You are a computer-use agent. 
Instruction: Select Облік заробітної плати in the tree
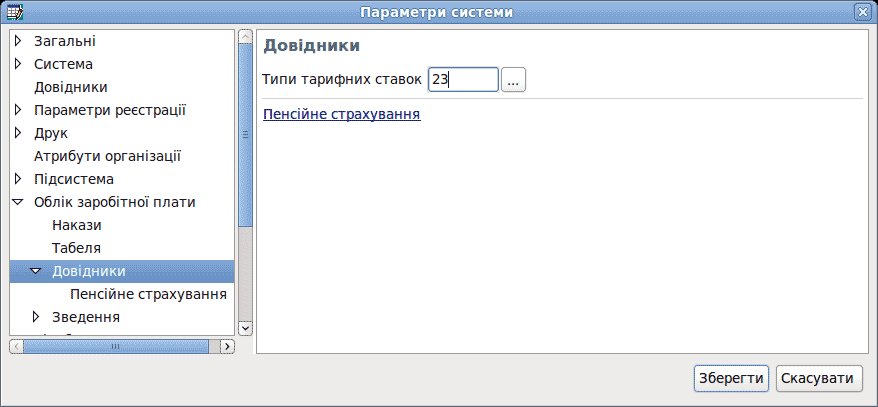(115, 202)
